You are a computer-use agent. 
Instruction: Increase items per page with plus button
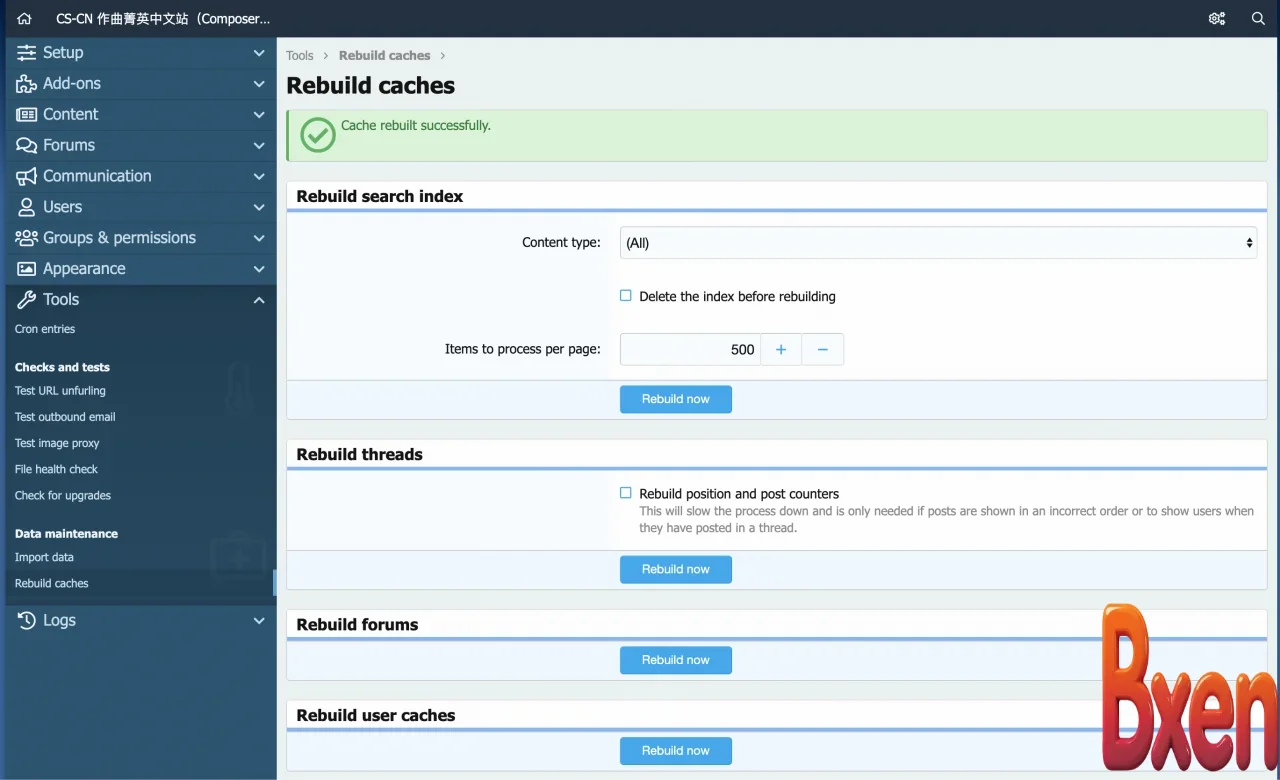coord(781,350)
